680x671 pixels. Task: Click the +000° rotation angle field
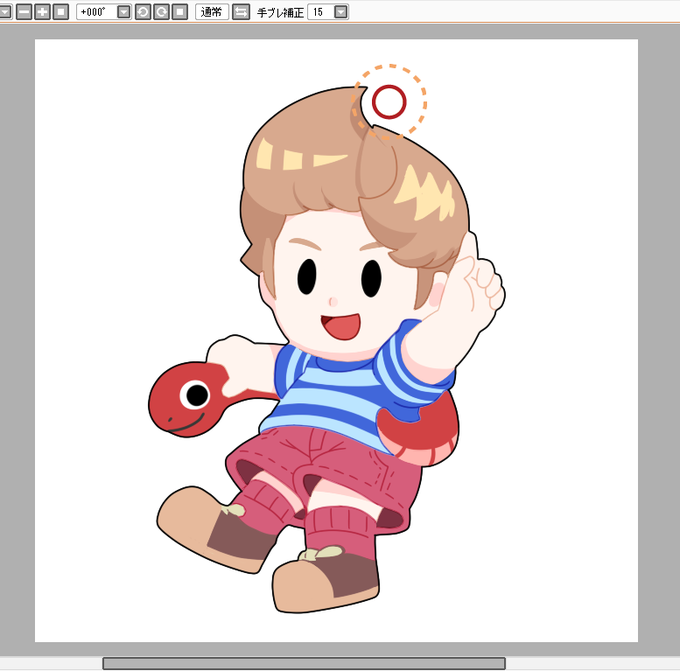pos(97,12)
